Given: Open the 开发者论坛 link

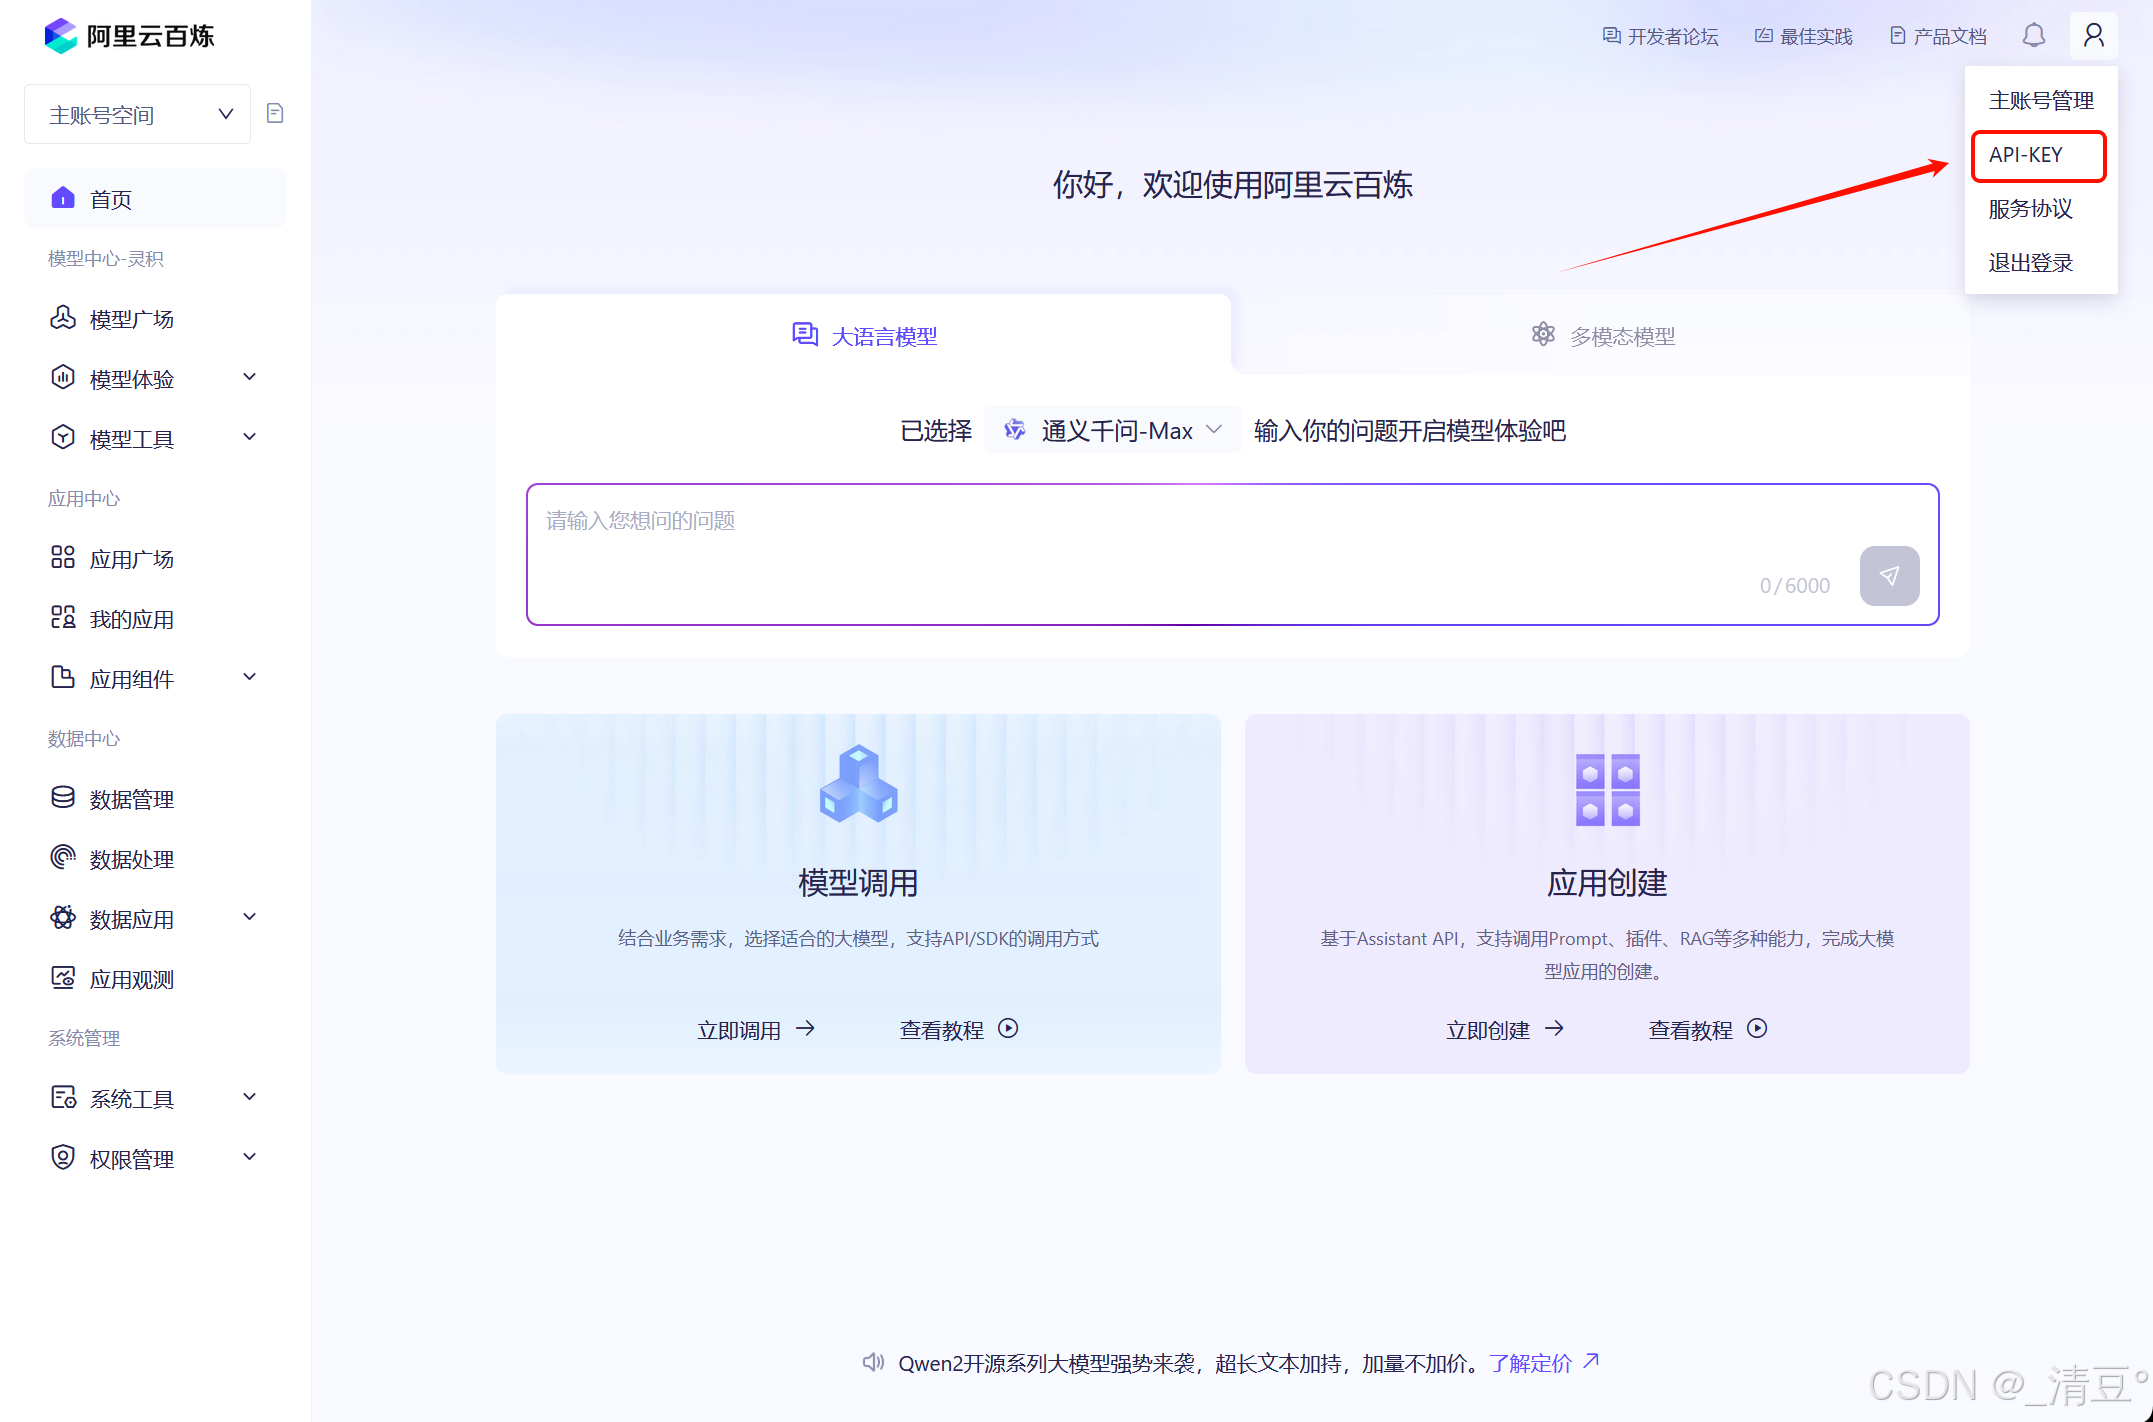Looking at the screenshot, I should pos(1660,36).
